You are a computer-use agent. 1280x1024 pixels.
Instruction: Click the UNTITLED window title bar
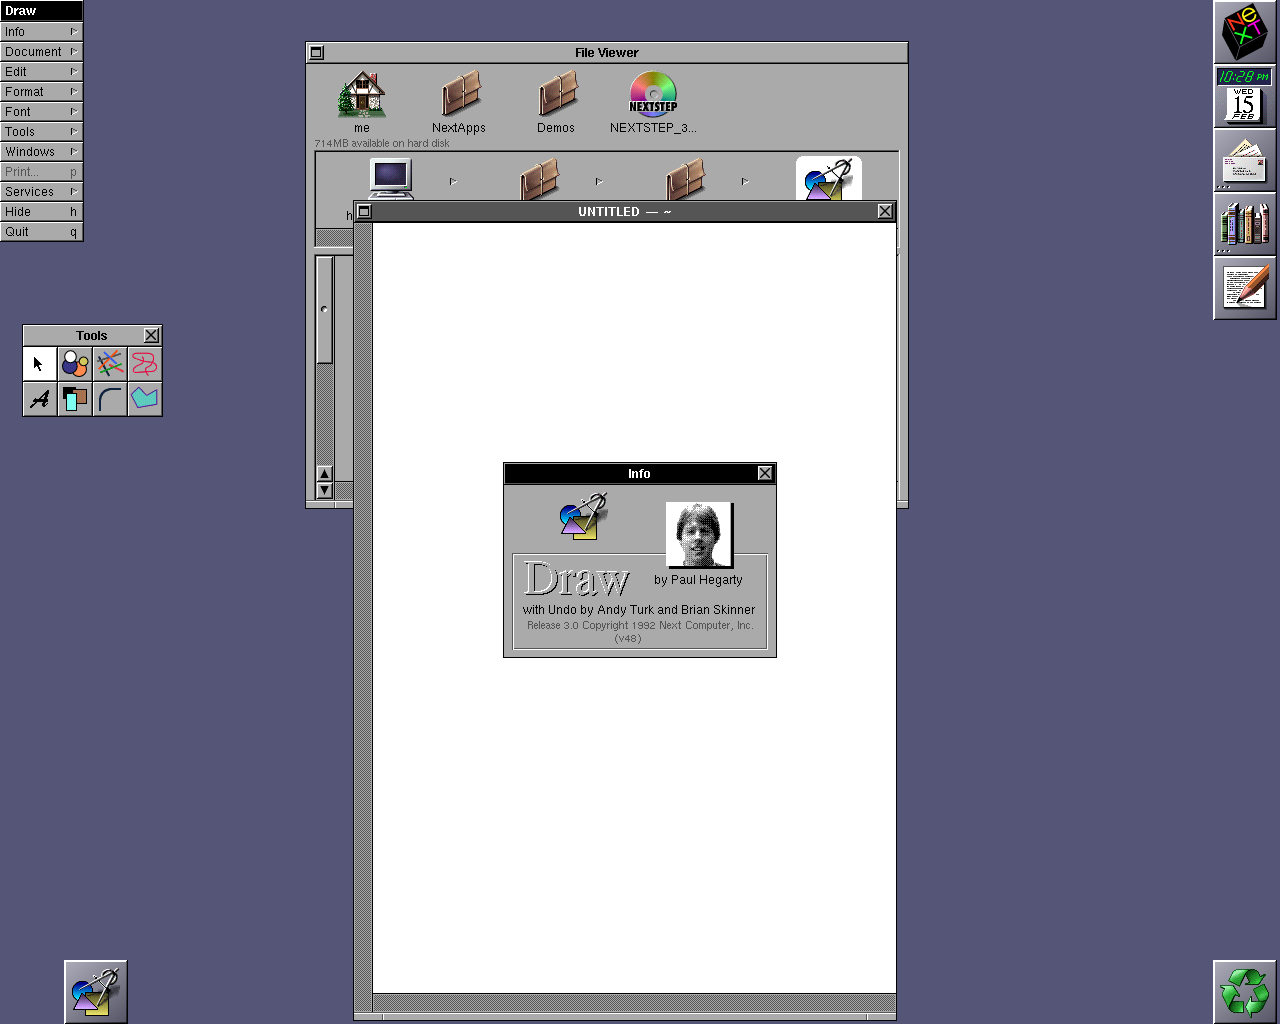[x=625, y=211]
